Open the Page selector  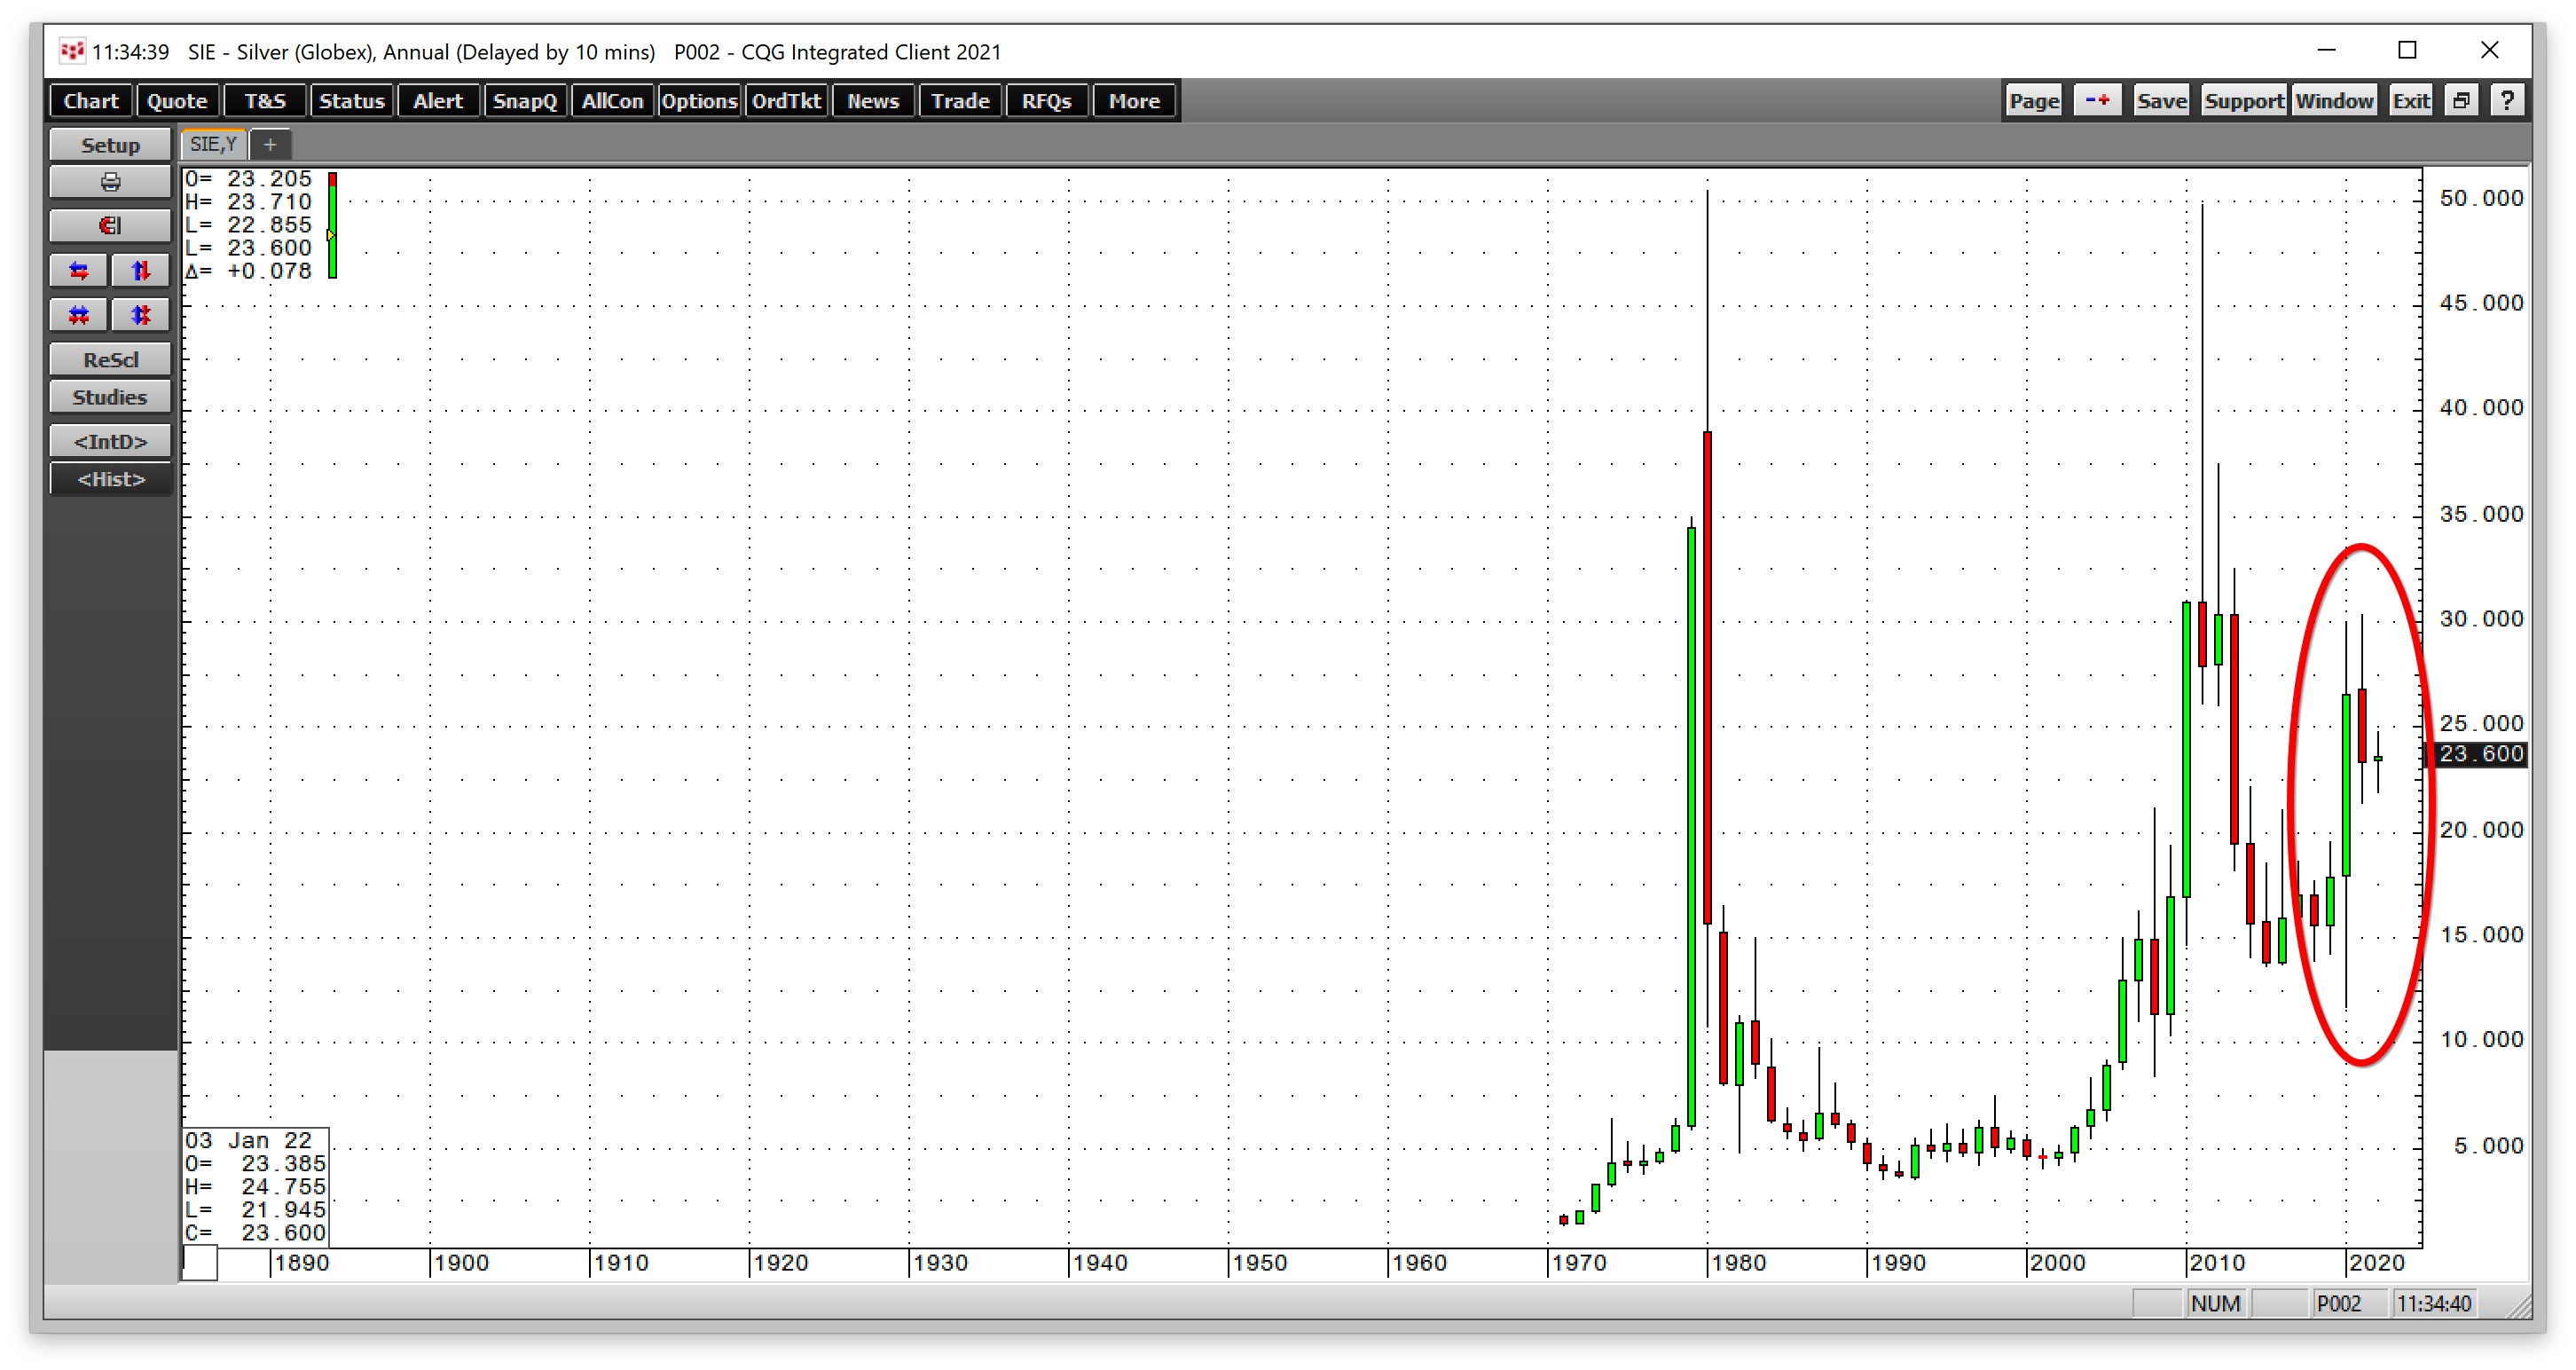click(x=2032, y=100)
